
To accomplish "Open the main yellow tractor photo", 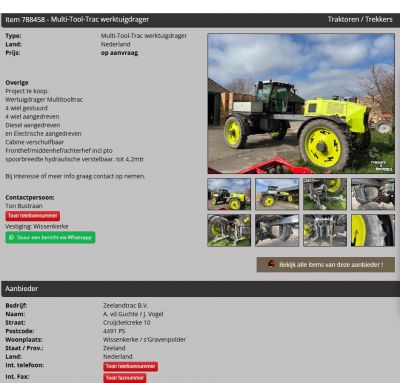I will click(301, 103).
